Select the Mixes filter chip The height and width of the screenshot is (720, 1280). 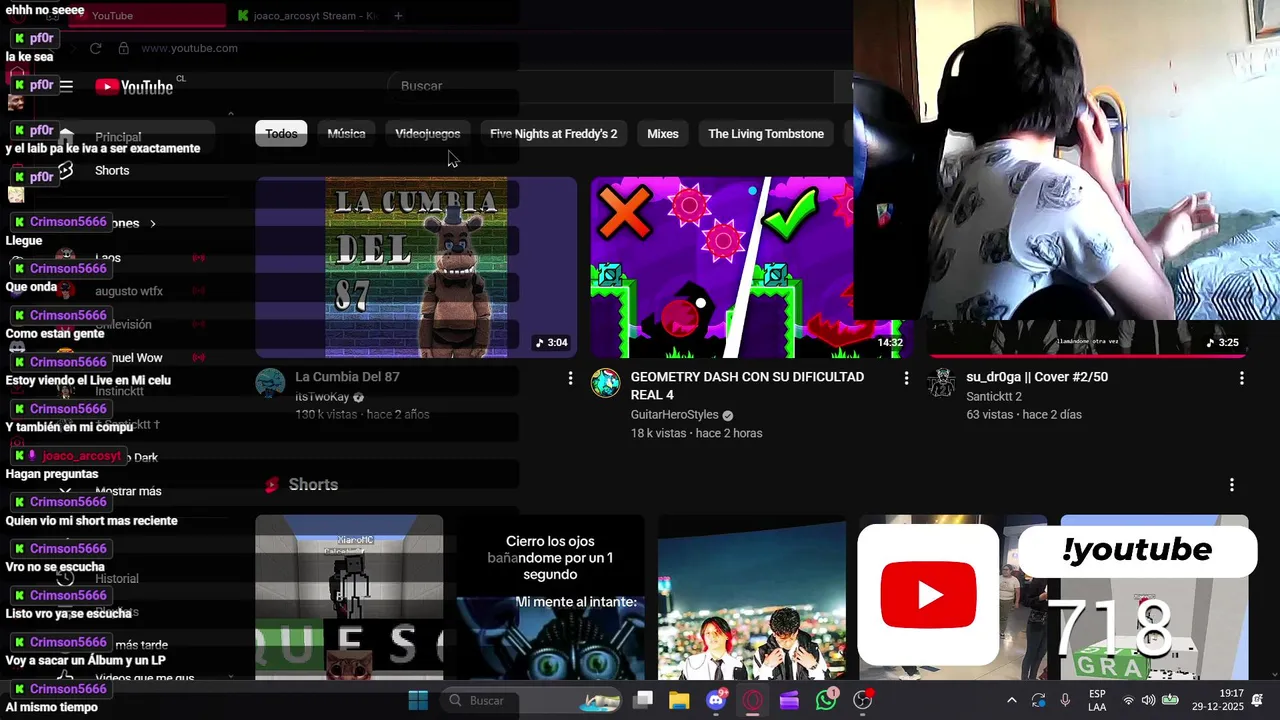[x=663, y=134]
